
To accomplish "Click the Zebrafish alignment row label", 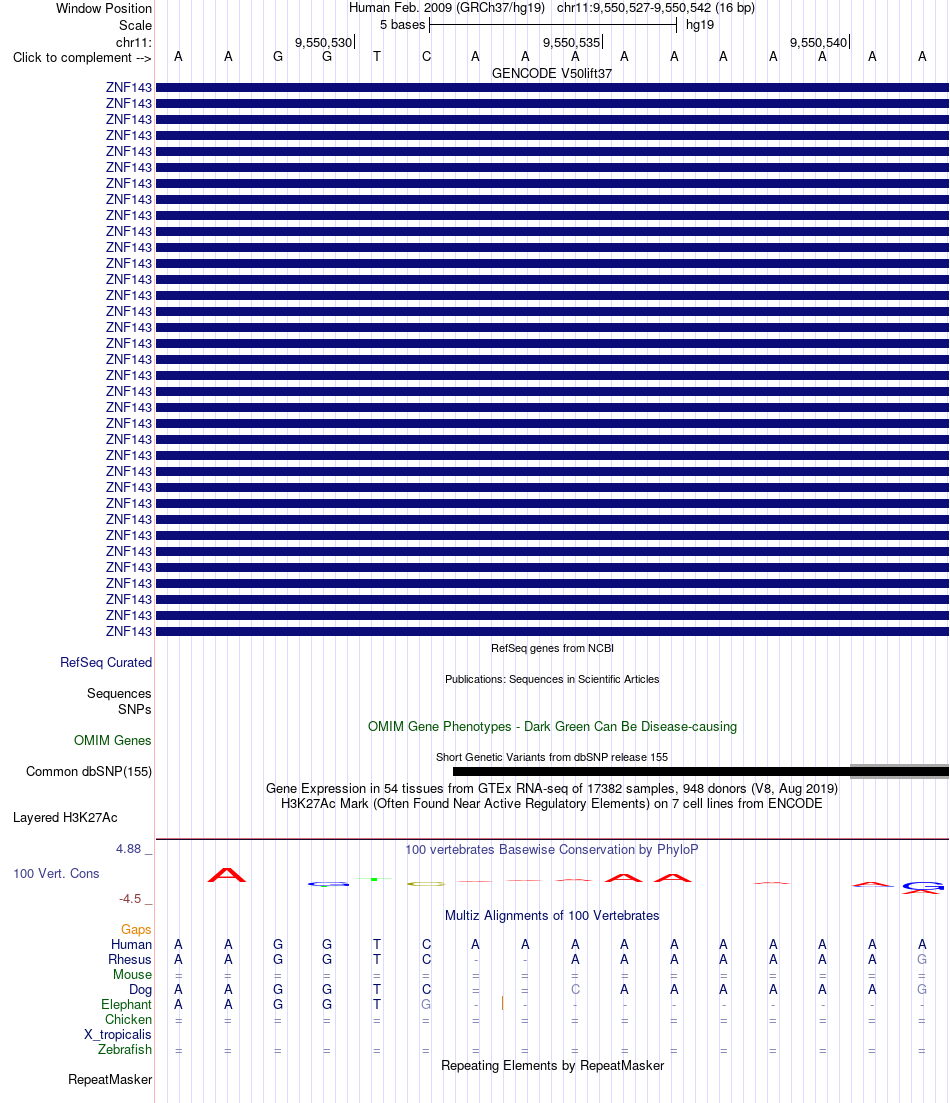I will 125,1050.
